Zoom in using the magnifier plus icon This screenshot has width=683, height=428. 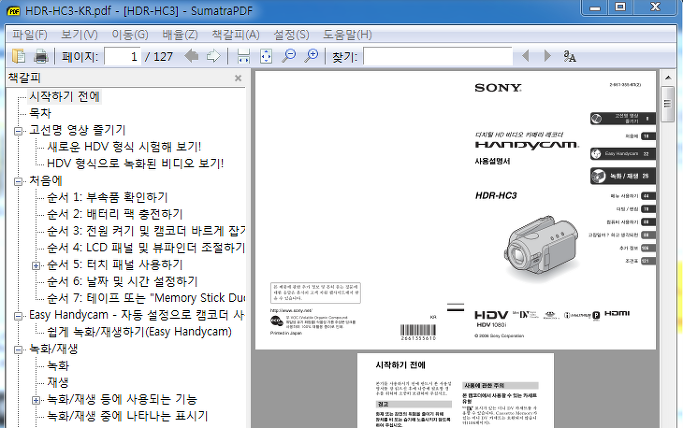tap(311, 56)
